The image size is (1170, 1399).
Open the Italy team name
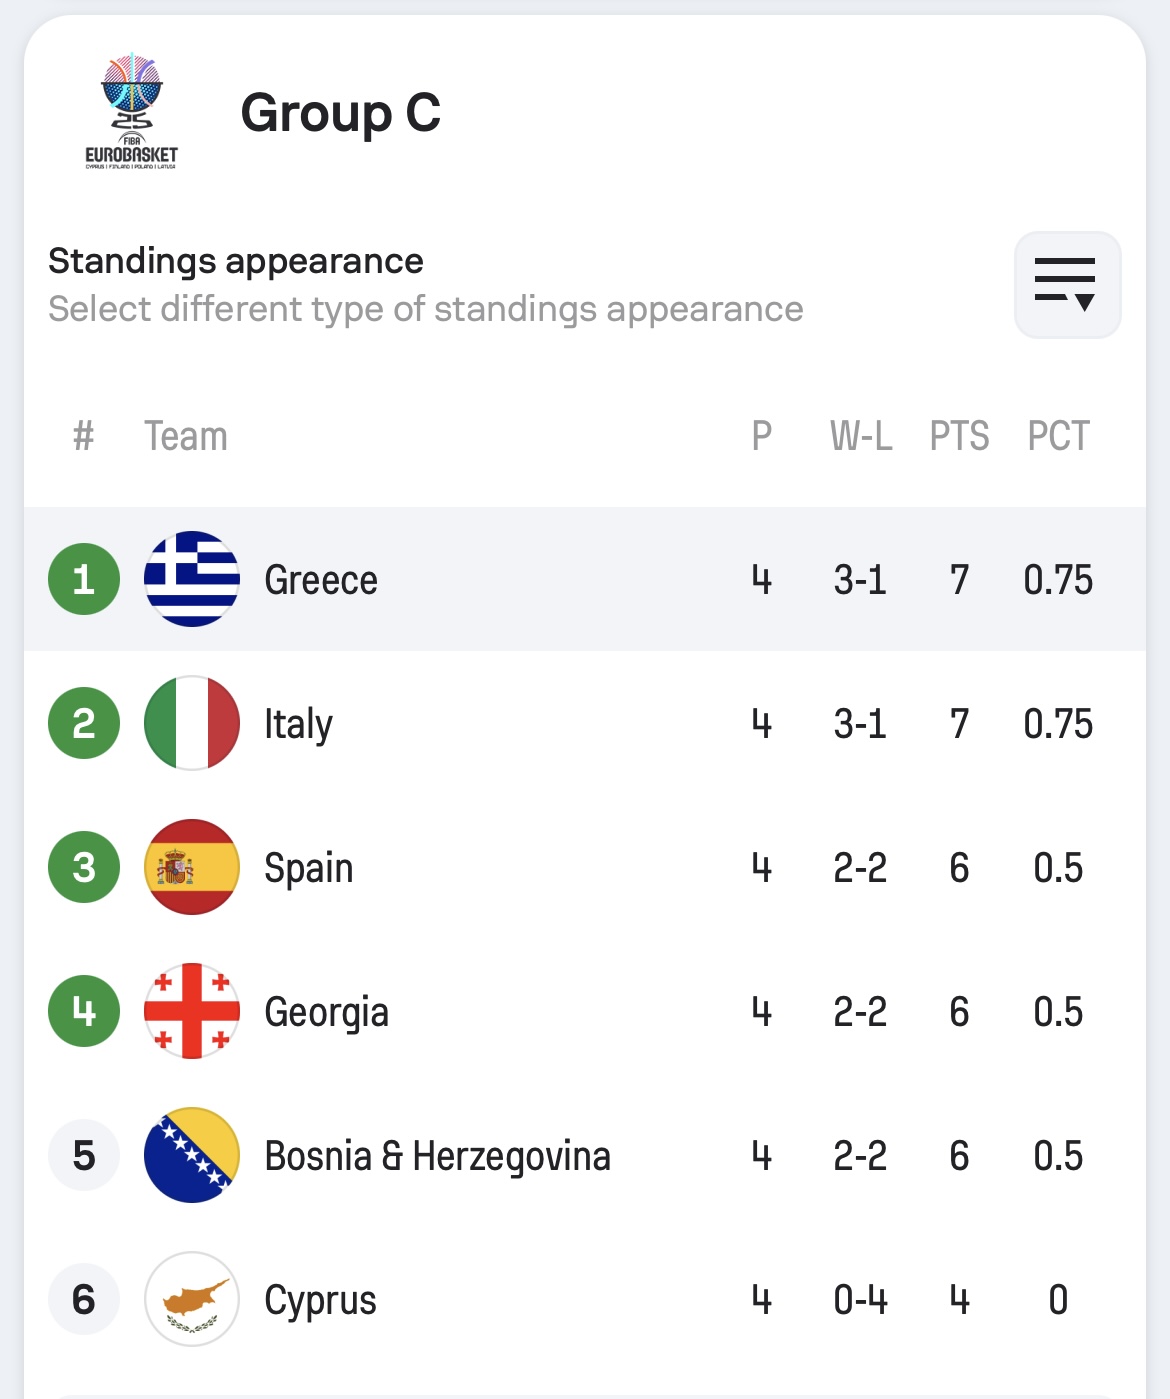[x=298, y=725]
